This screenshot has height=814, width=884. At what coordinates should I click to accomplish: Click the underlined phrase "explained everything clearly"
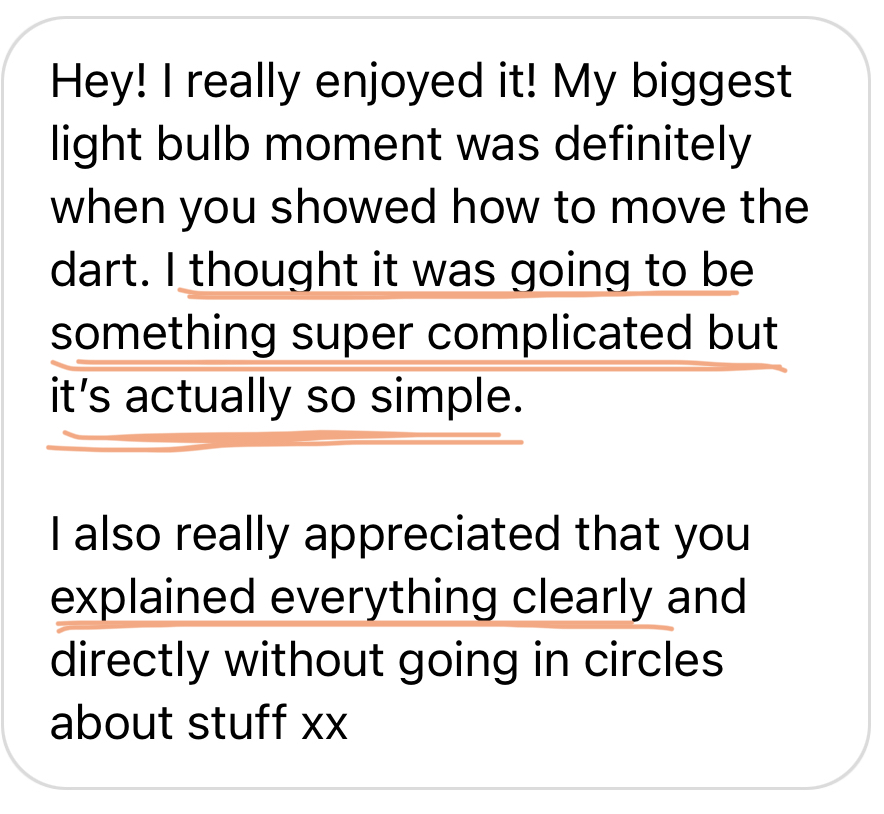351,600
